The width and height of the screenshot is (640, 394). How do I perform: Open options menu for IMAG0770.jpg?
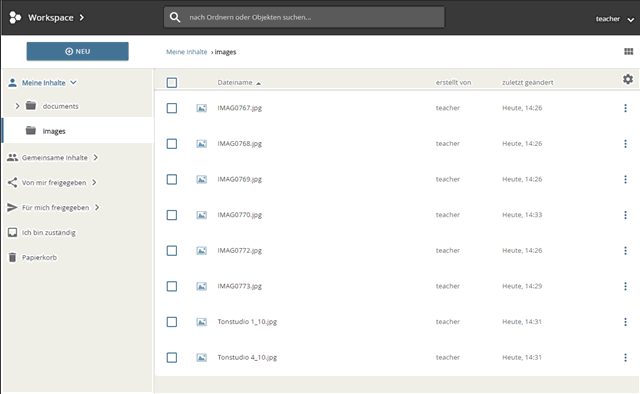tap(625, 215)
